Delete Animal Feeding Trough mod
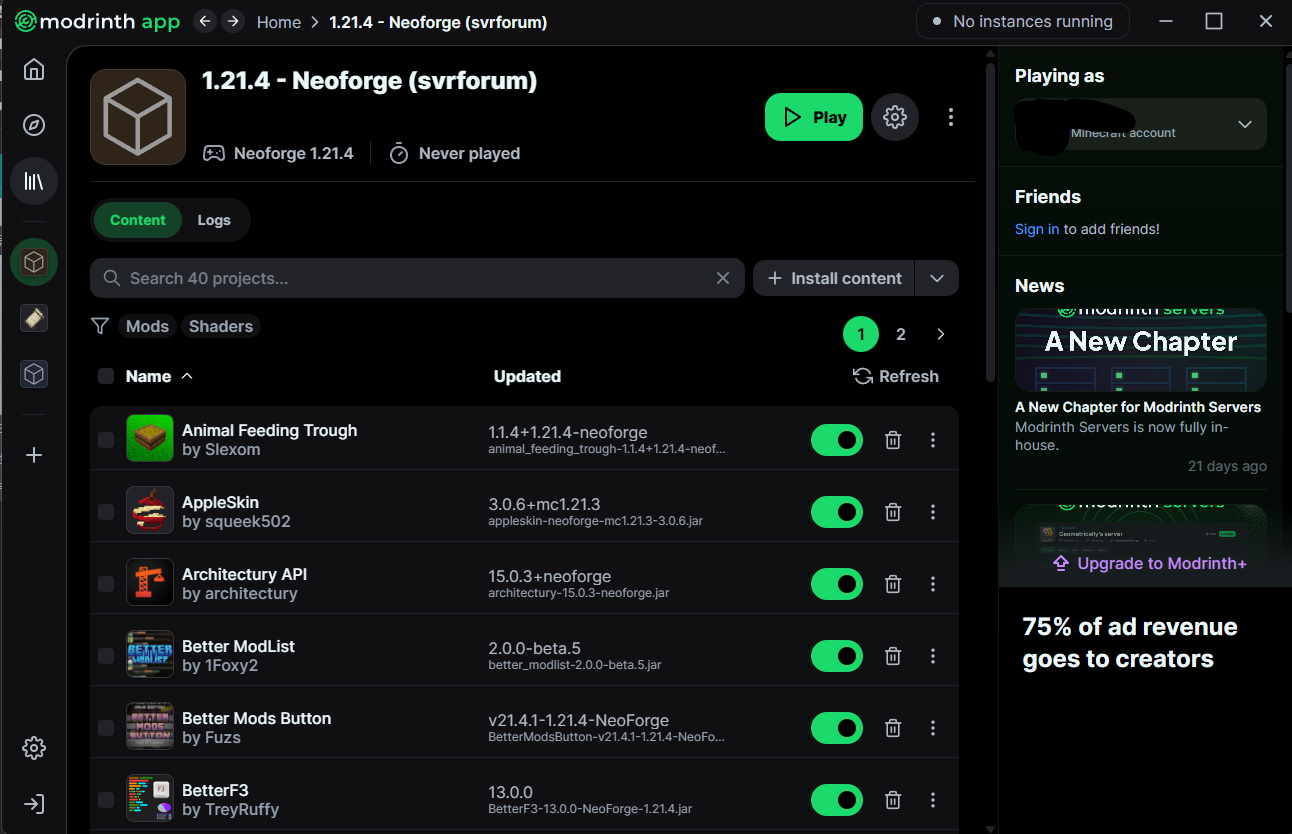 [893, 440]
